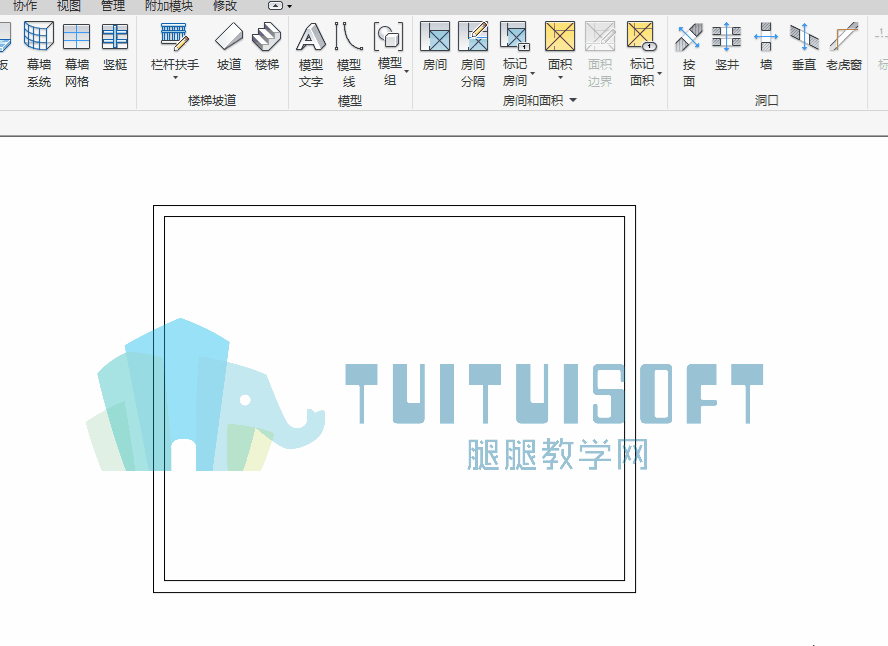The height and width of the screenshot is (646, 888).
Task: Select the 按面 (By Face) opening tool
Action: point(689,54)
